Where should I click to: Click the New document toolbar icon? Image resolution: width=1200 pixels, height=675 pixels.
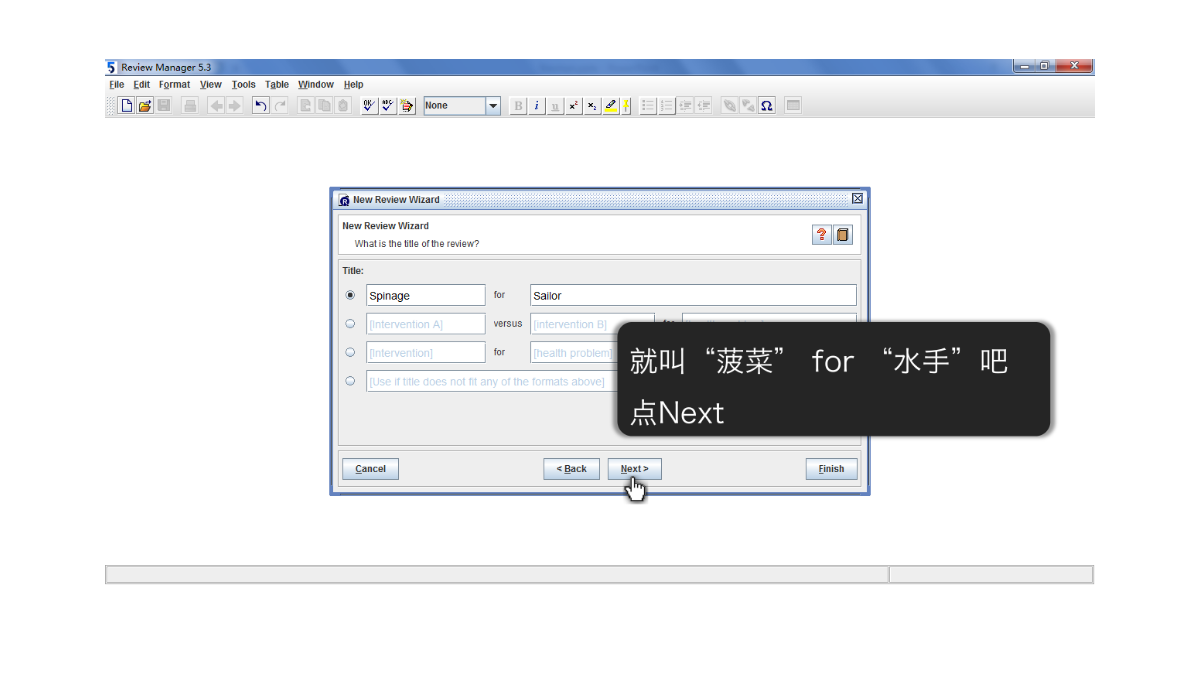tap(127, 105)
